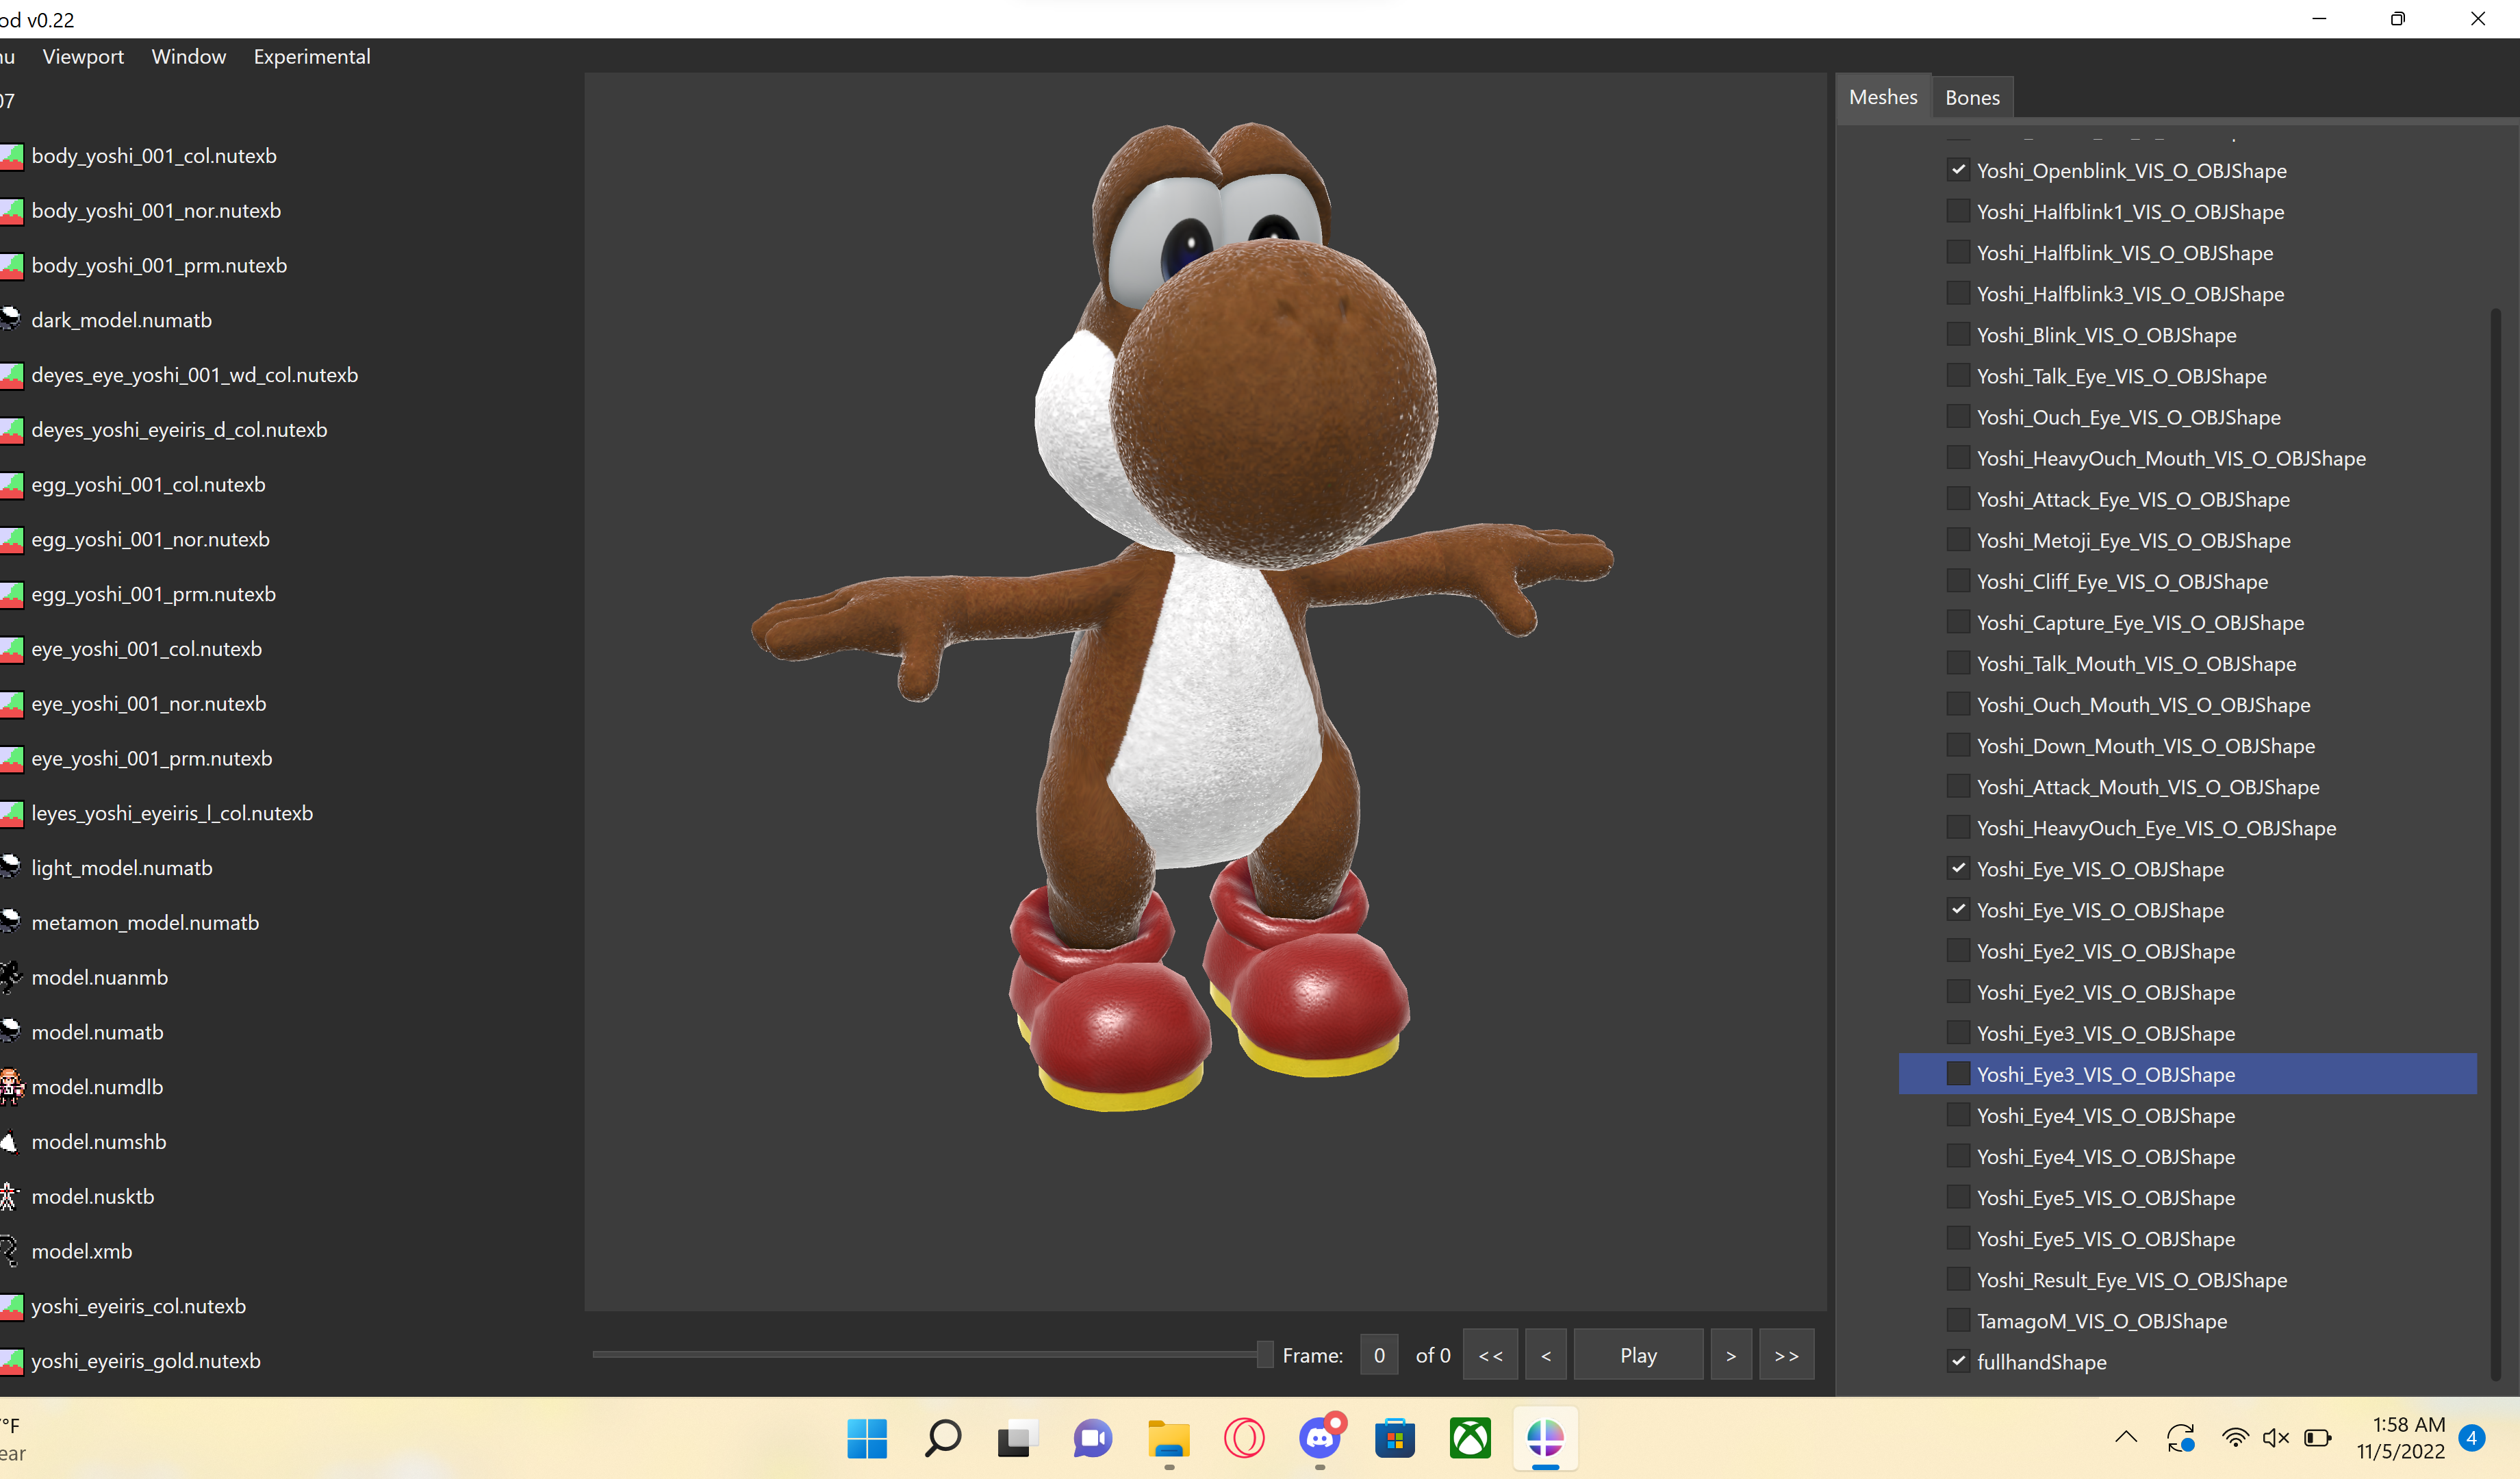This screenshot has width=2520, height=1479.
Task: Open Microsoft Store from taskbar
Action: point(1395,1439)
